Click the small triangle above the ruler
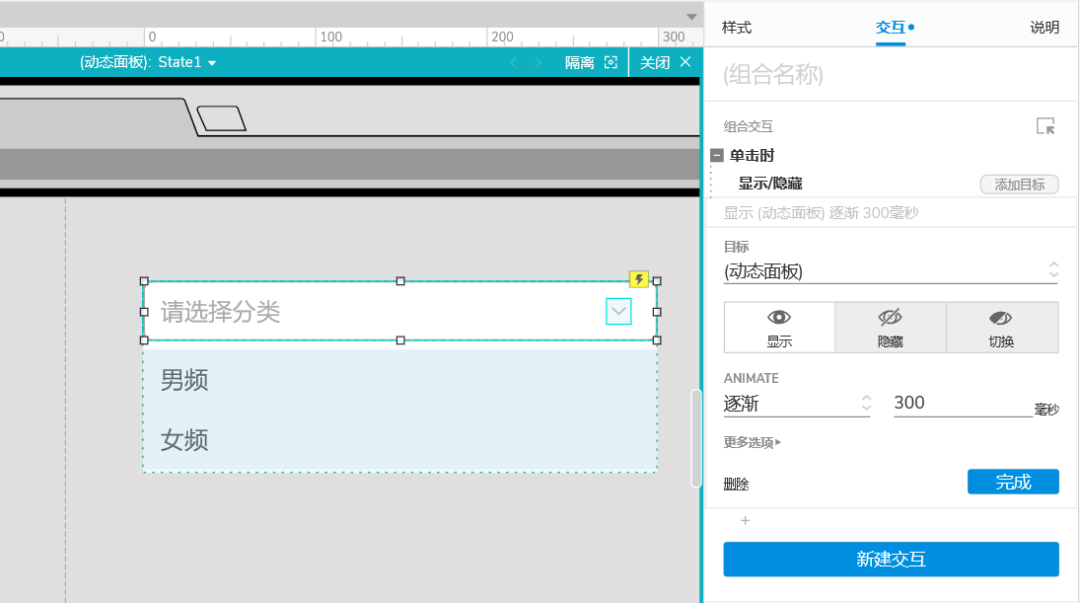This screenshot has width=1080, height=603. pyautogui.click(x=692, y=17)
